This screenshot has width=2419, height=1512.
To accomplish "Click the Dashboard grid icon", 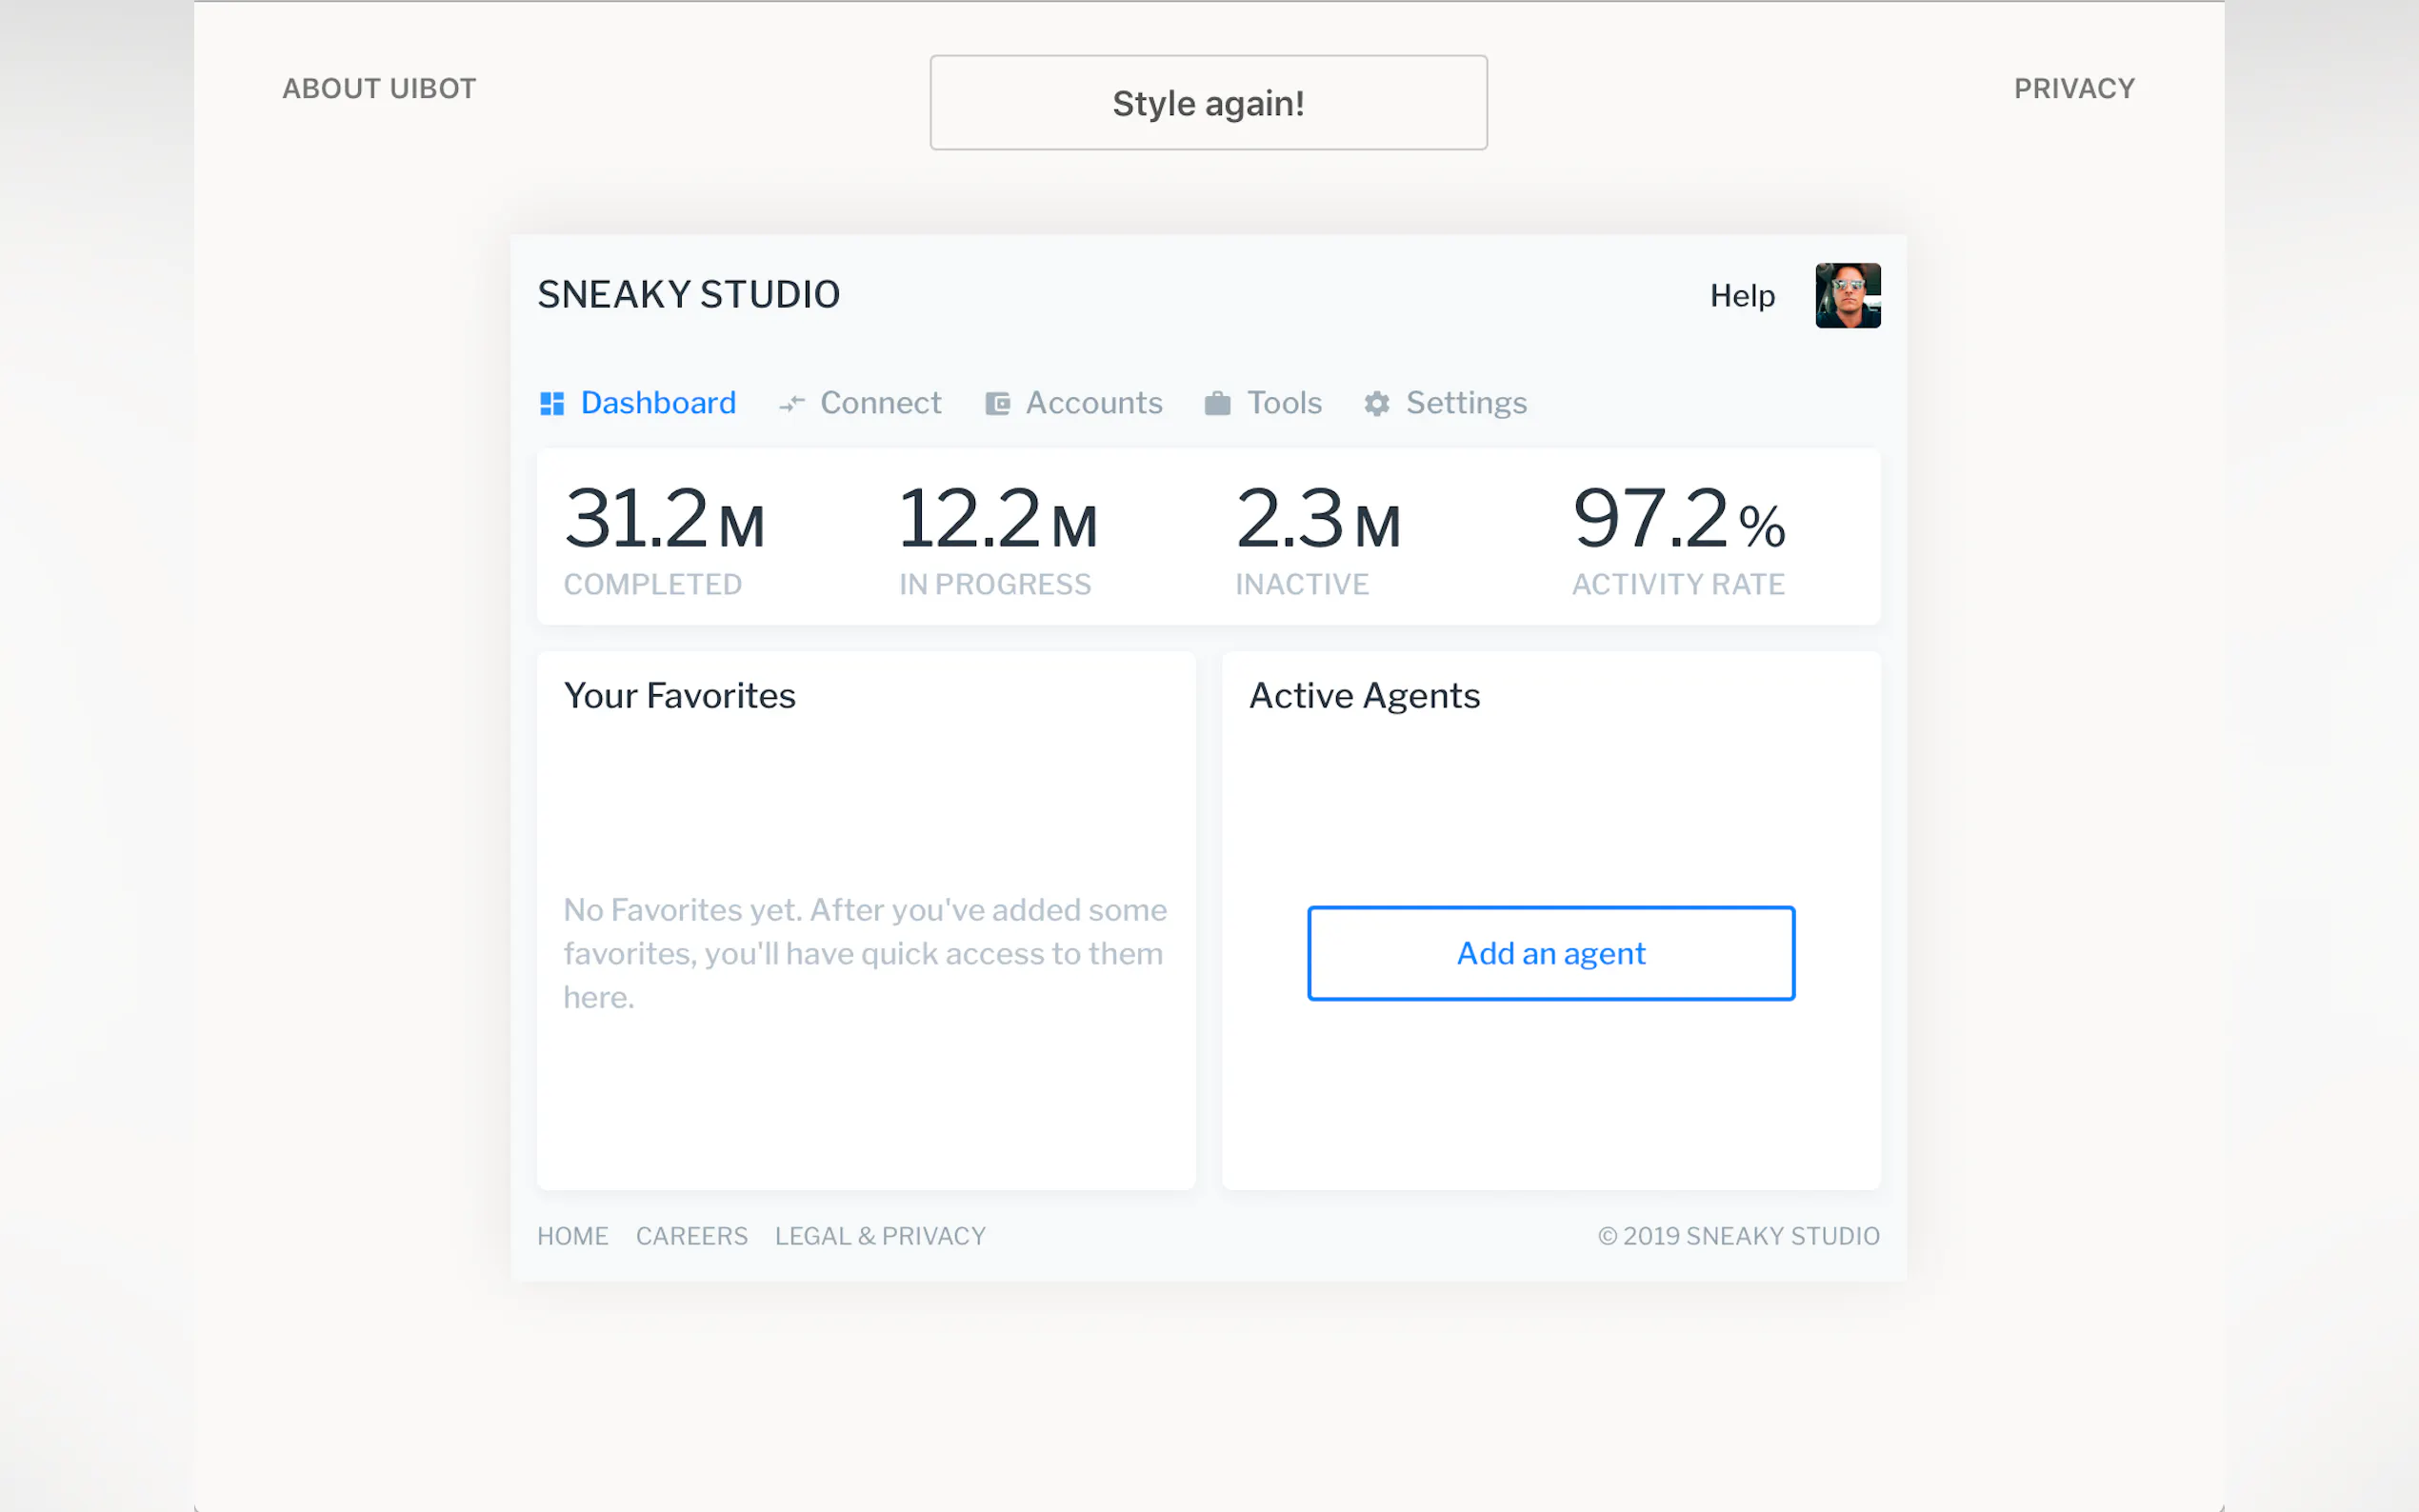I will tap(552, 403).
